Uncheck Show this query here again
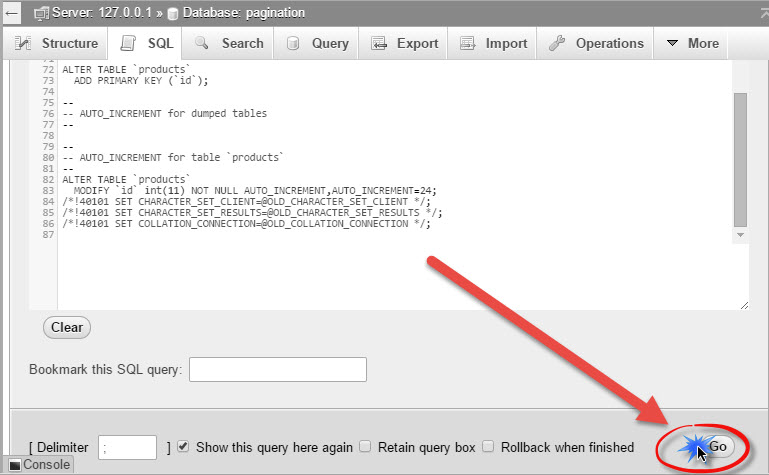 click(183, 447)
